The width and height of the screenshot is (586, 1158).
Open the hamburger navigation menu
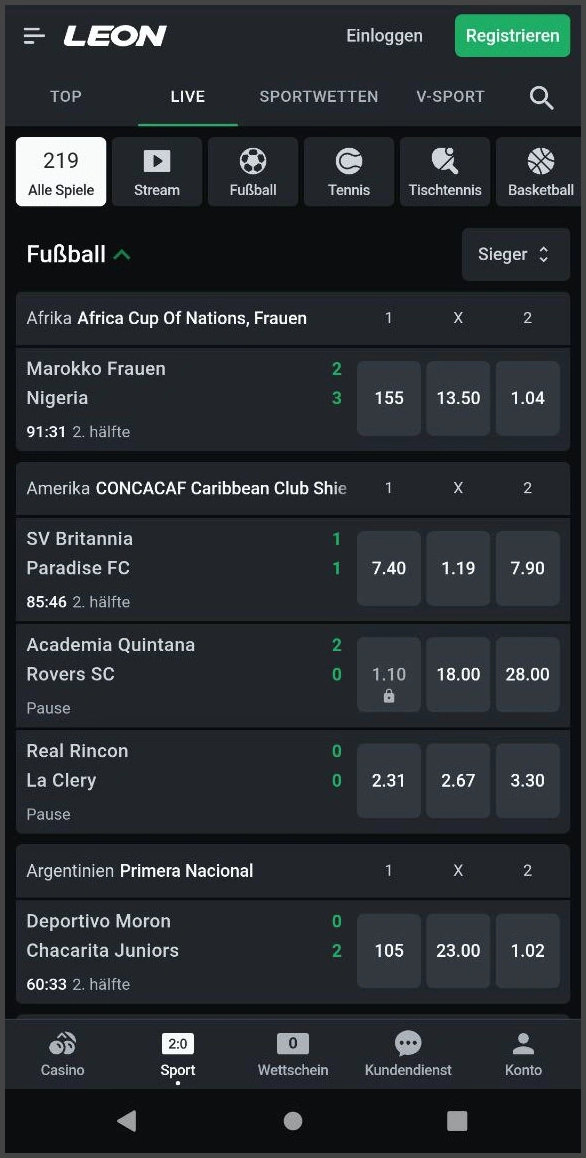click(x=33, y=35)
